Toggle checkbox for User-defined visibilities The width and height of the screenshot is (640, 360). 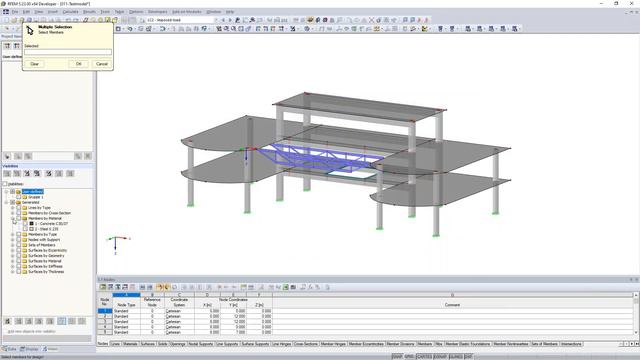pos(13,192)
